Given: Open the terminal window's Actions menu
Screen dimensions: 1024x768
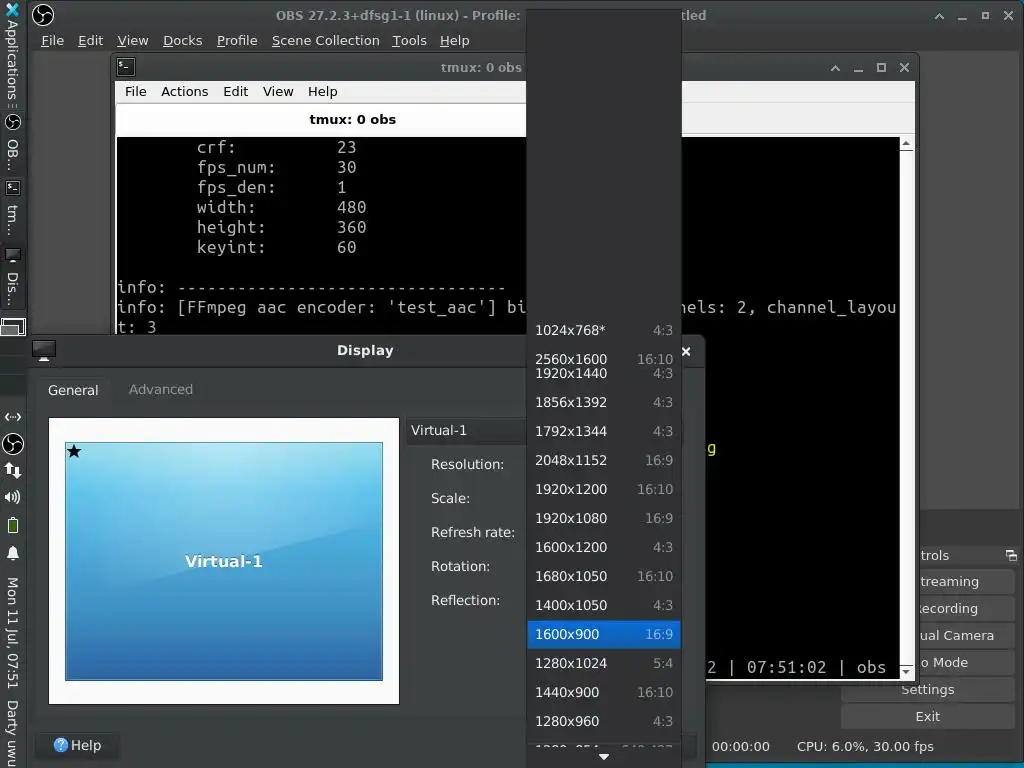Looking at the screenshot, I should coord(185,91).
